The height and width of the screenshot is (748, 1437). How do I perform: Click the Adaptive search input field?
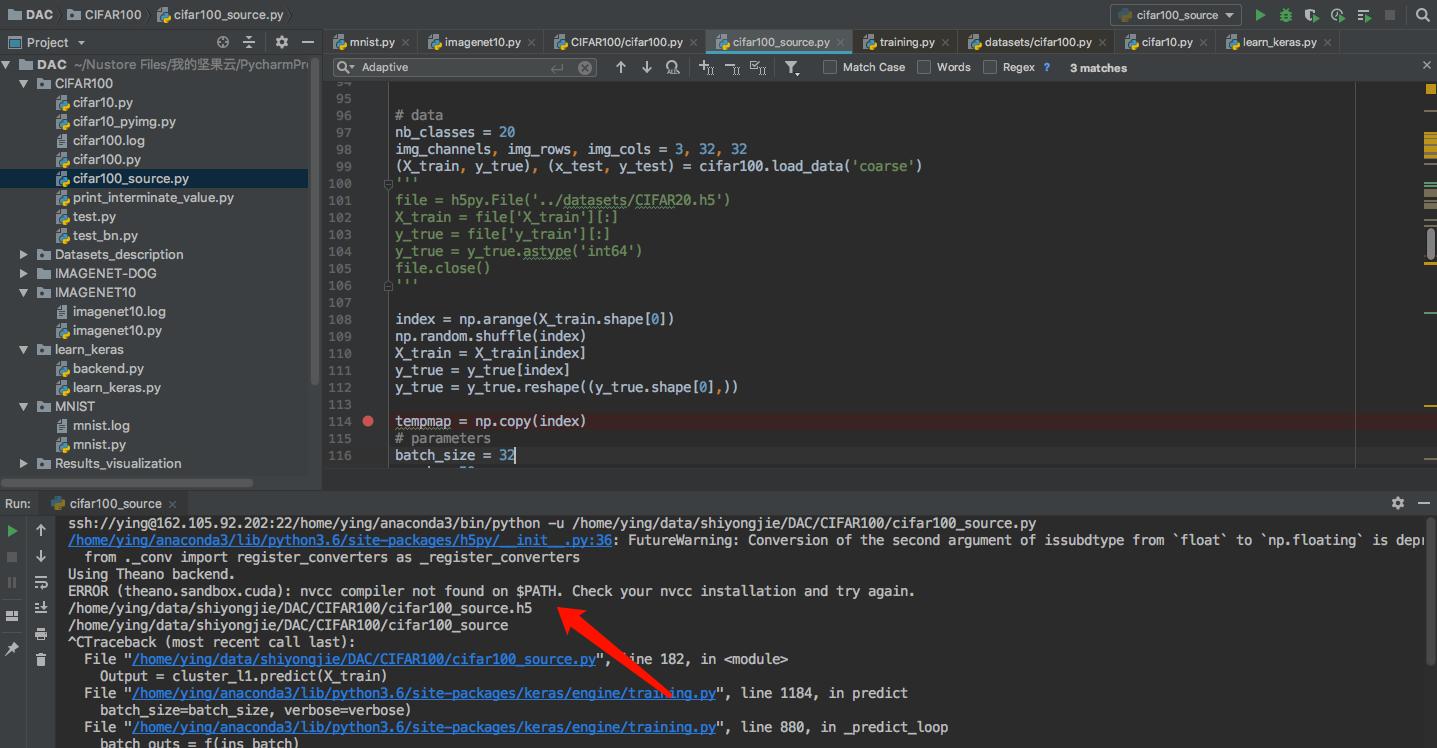[x=465, y=67]
